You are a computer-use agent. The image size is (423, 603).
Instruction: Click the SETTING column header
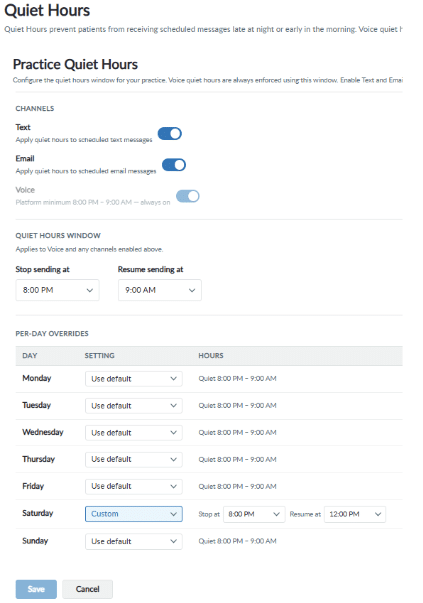pyautogui.click(x=100, y=356)
